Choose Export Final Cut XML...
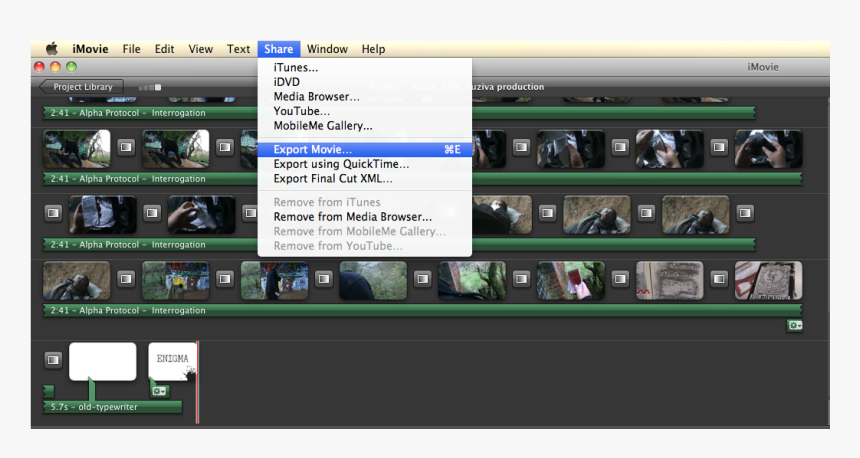Image resolution: width=860 pixels, height=458 pixels. coord(365,178)
